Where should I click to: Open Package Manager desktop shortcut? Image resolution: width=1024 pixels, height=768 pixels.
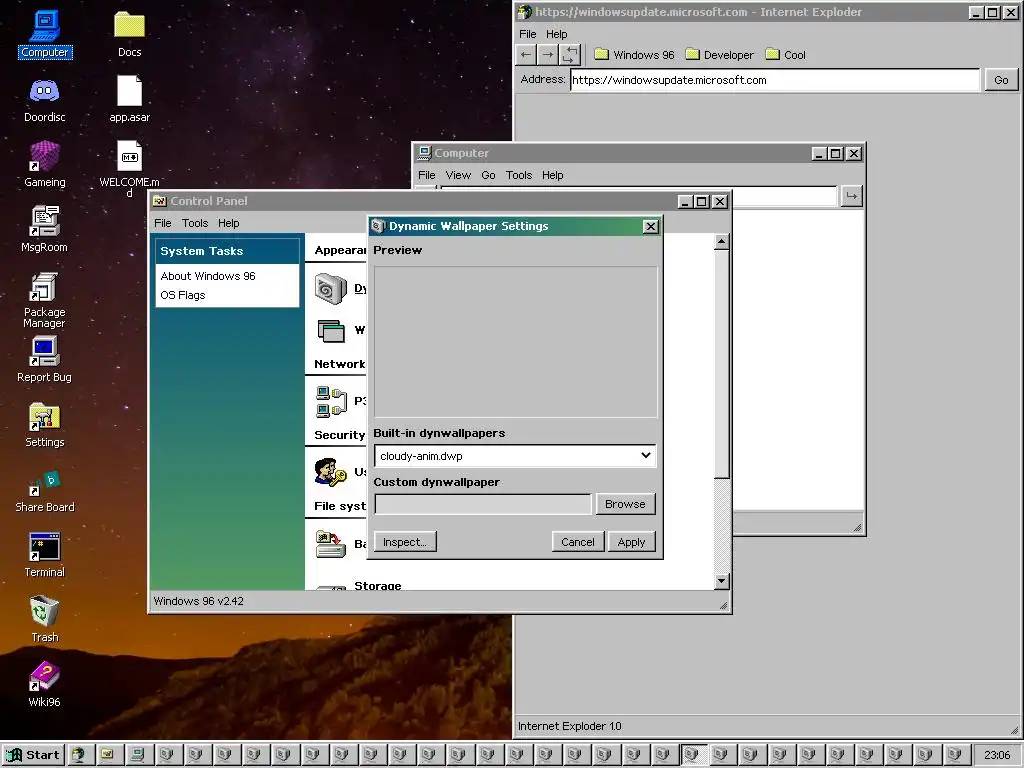click(x=44, y=299)
